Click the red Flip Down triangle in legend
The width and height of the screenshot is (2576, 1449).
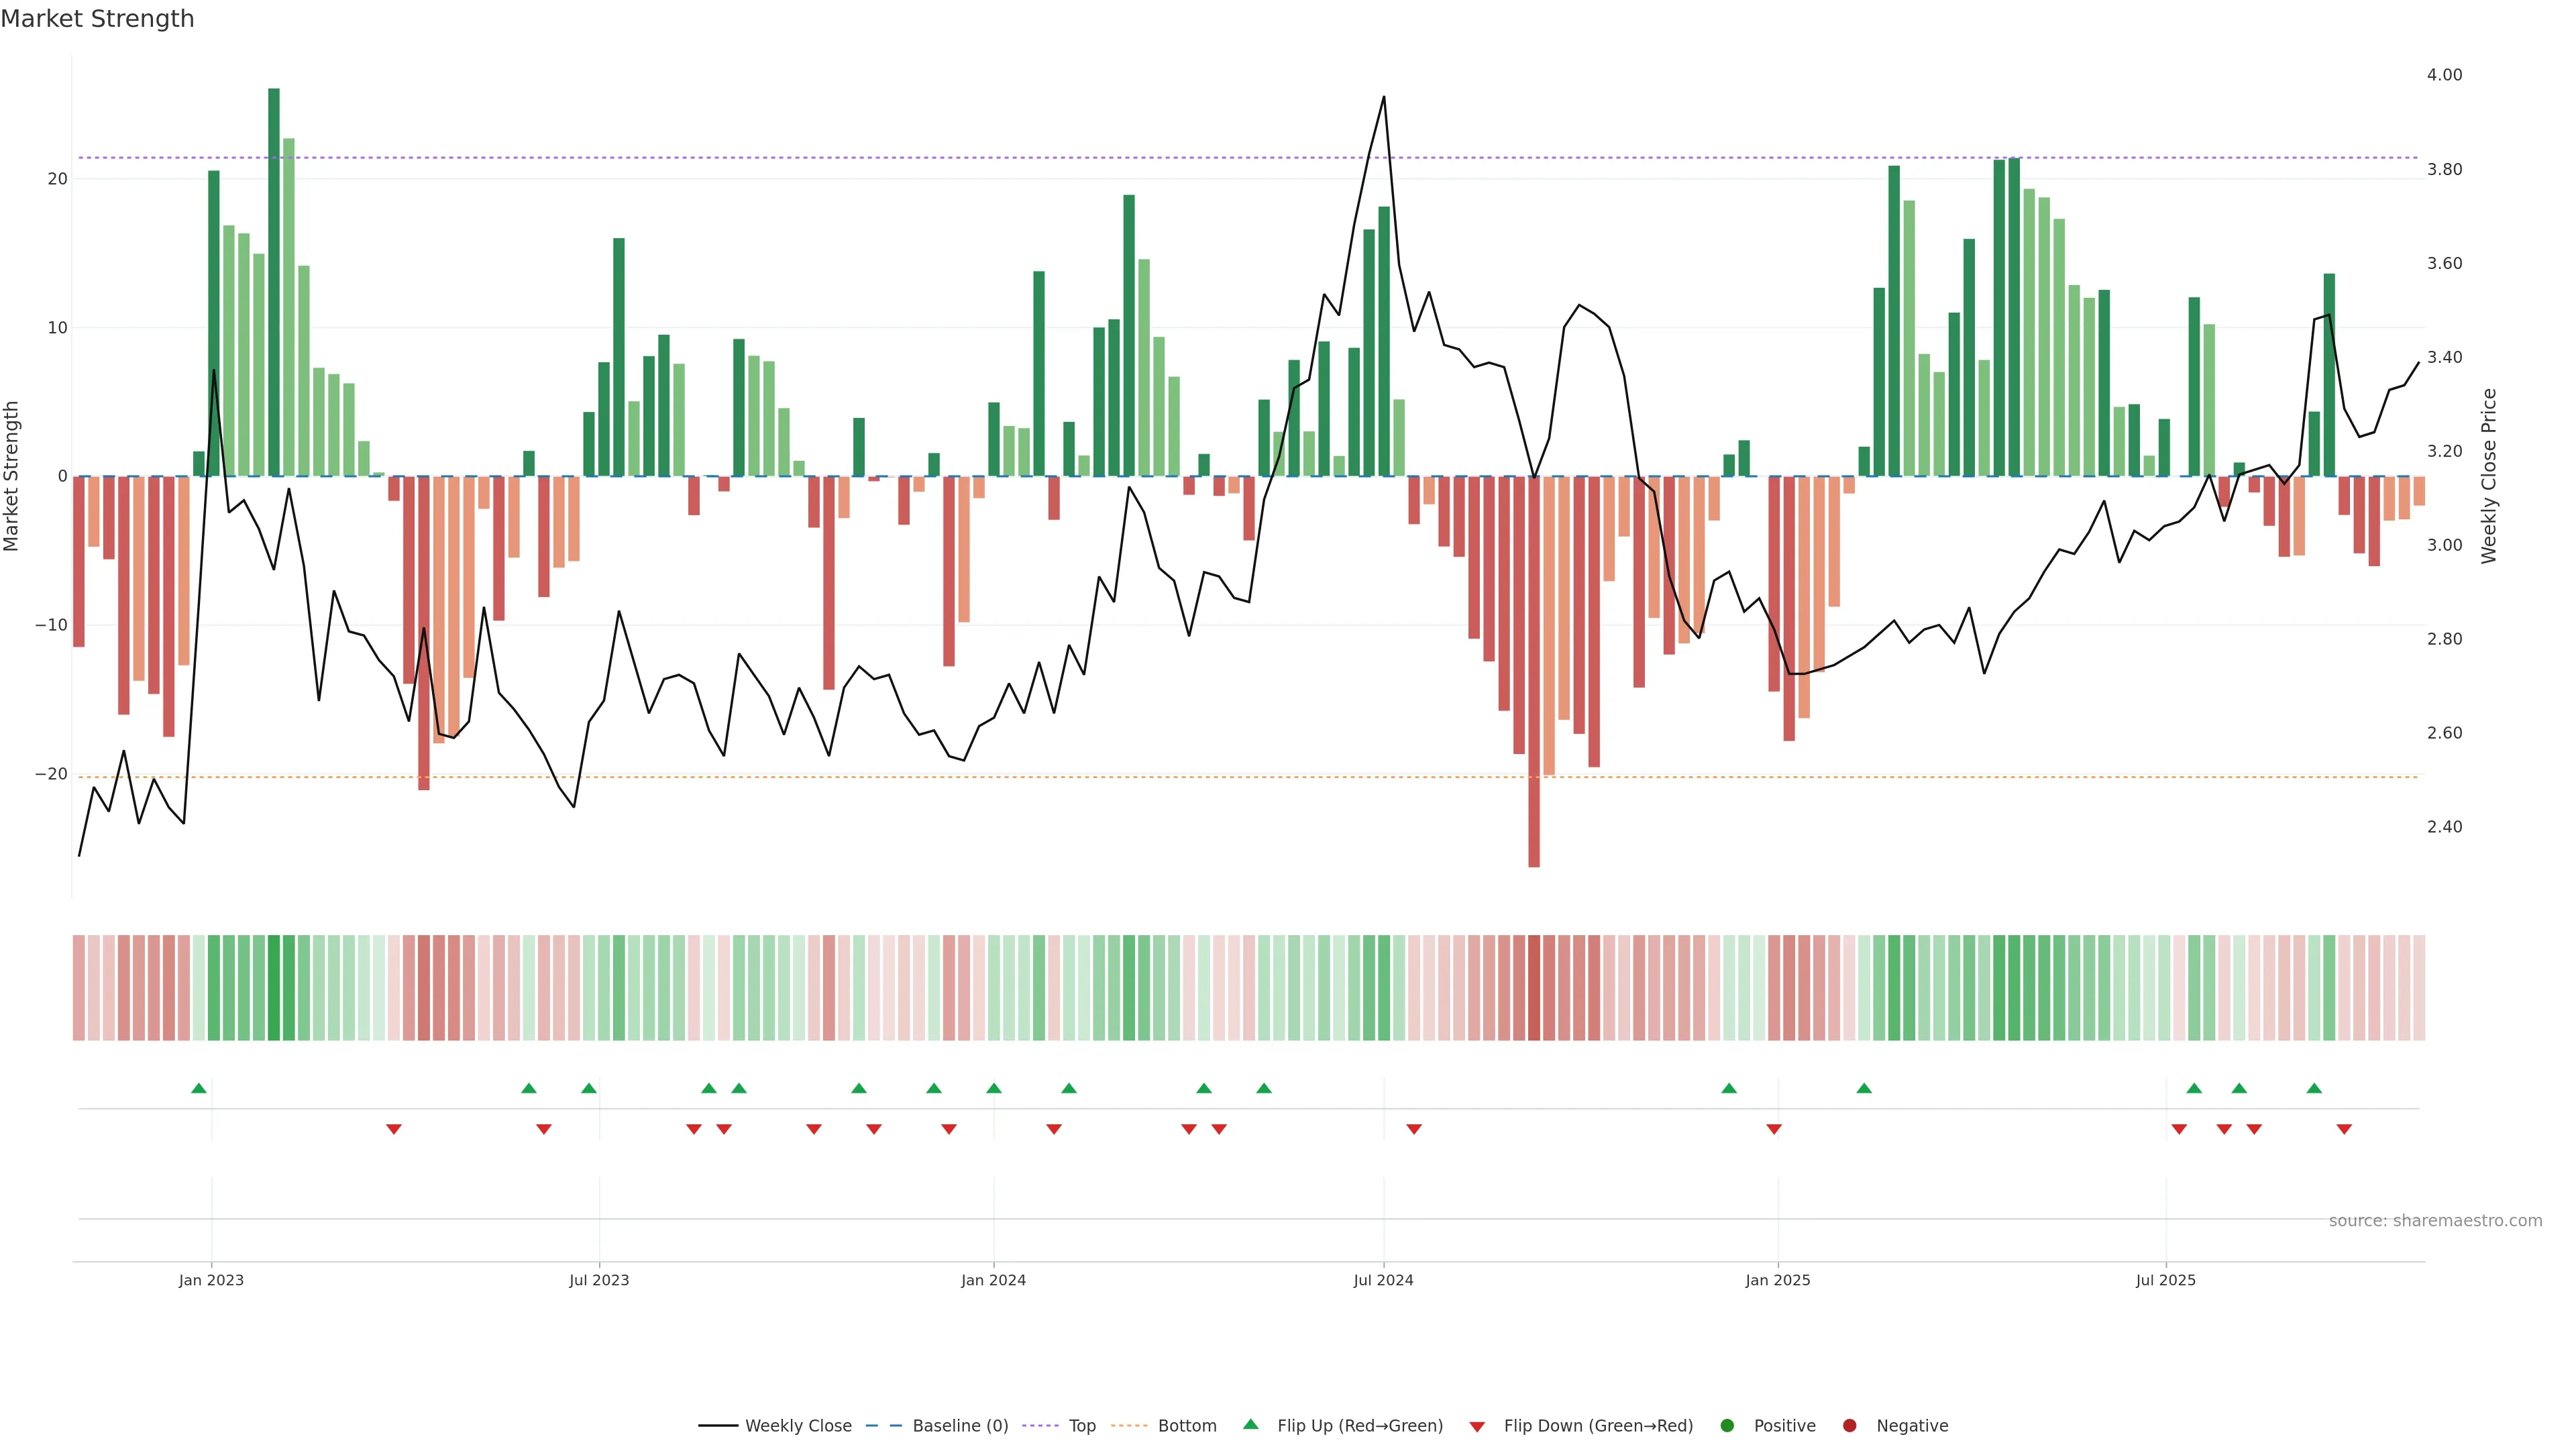click(1477, 1427)
